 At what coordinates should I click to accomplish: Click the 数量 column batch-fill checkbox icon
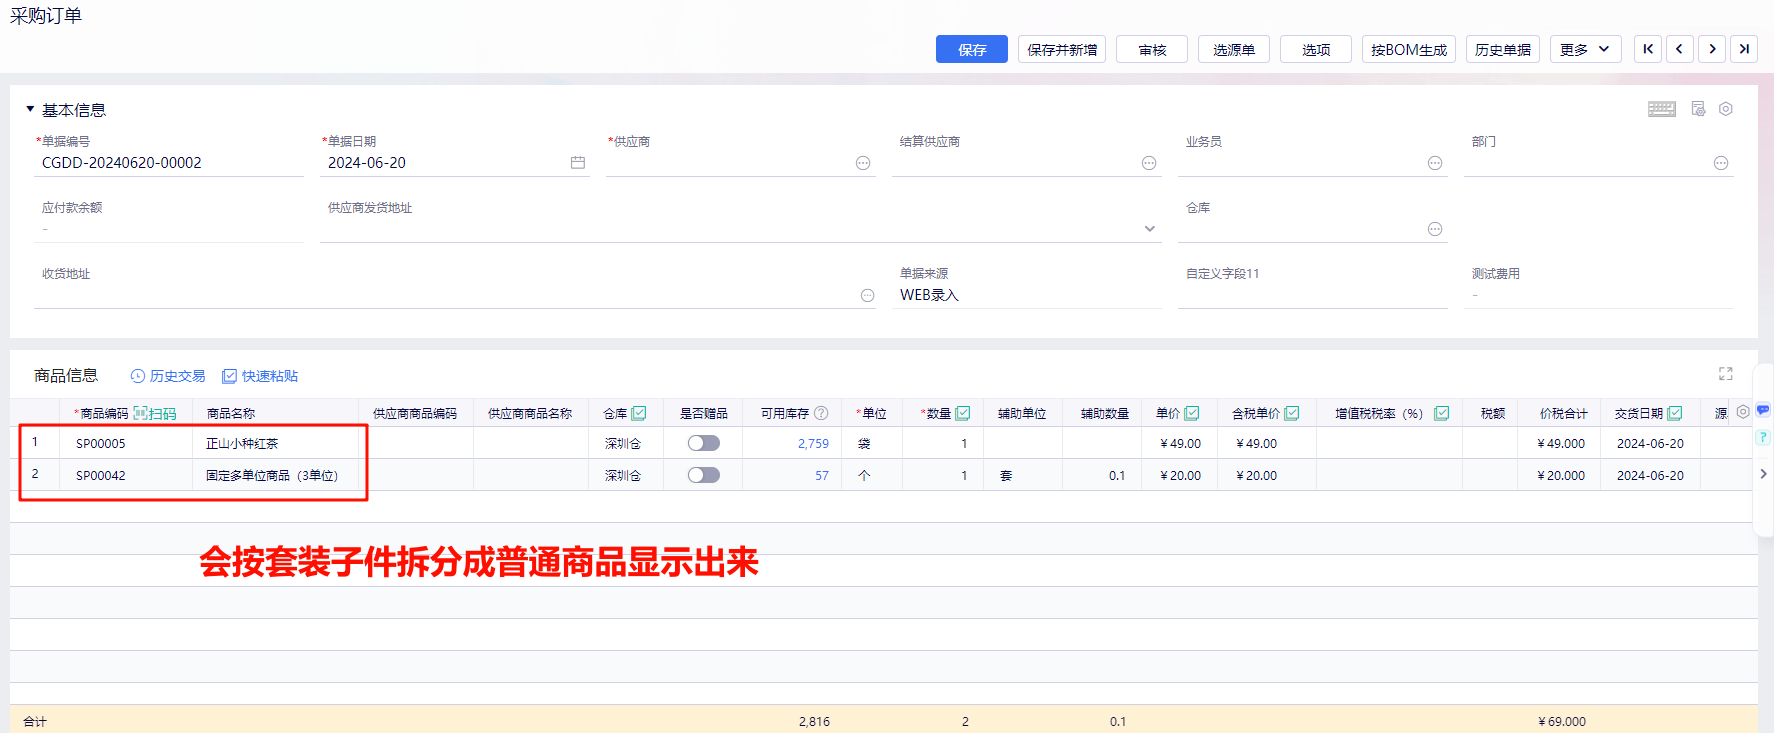pos(963,413)
